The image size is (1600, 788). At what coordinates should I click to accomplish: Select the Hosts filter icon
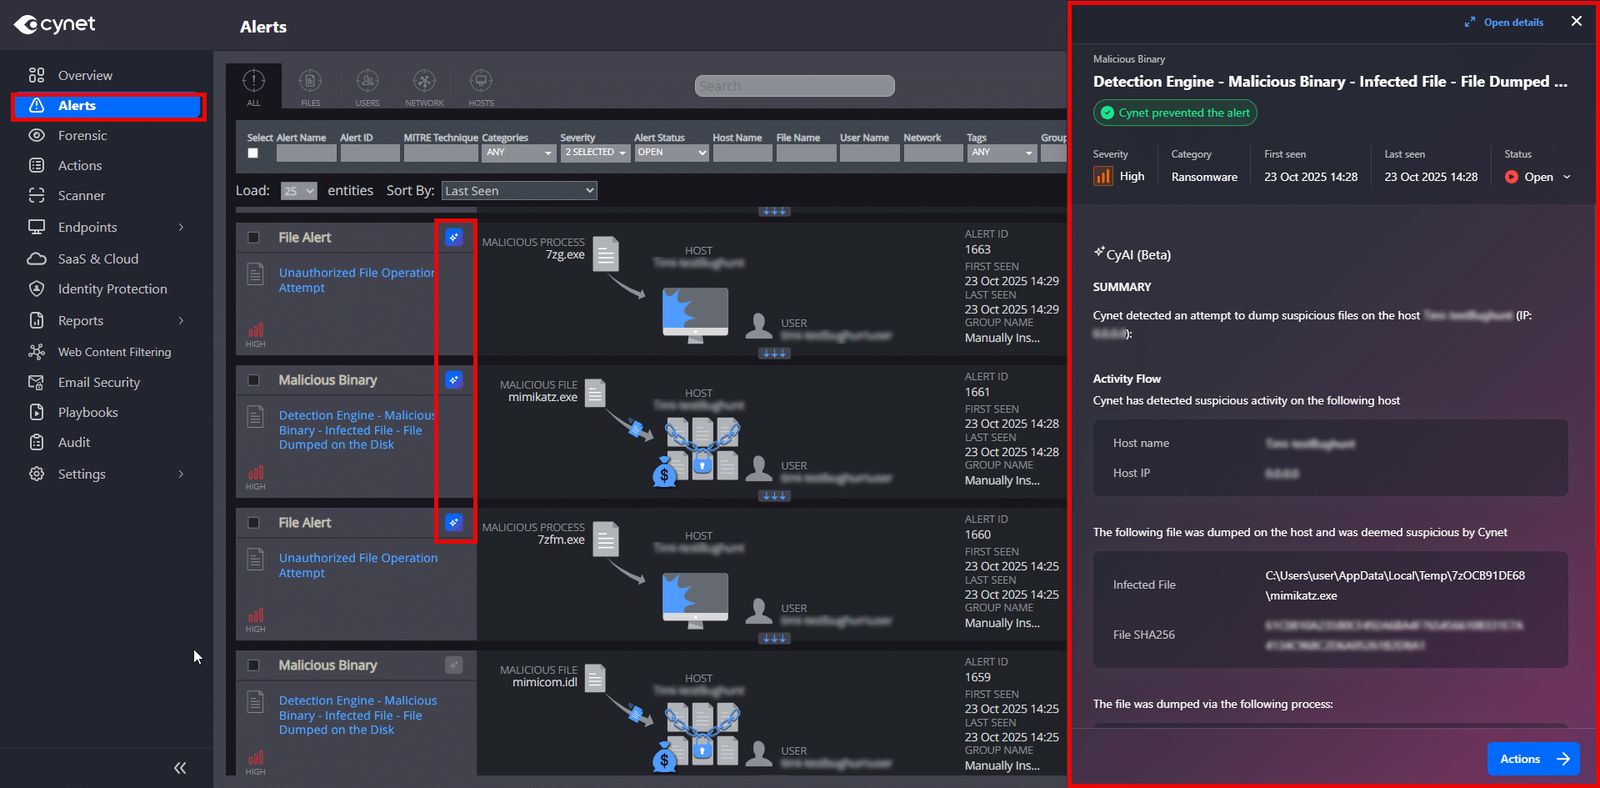tap(481, 86)
